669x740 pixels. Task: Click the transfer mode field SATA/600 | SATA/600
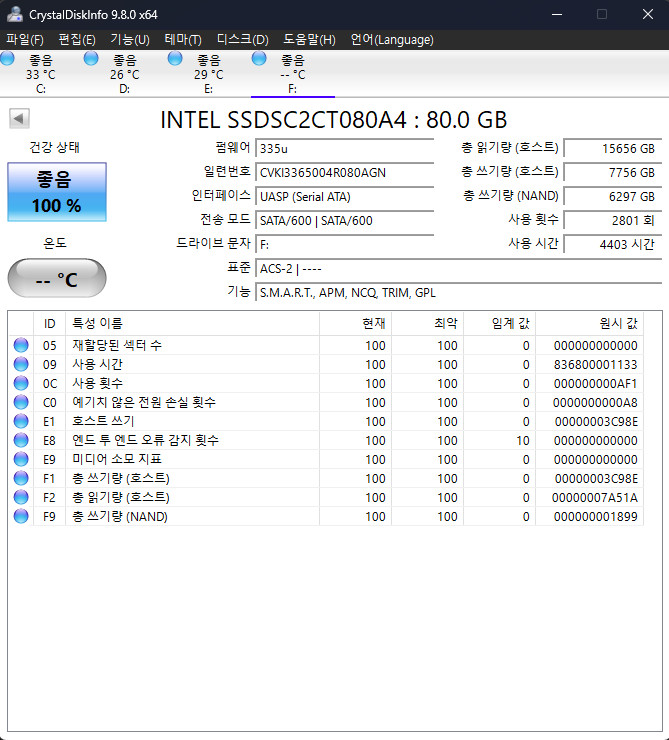click(344, 220)
